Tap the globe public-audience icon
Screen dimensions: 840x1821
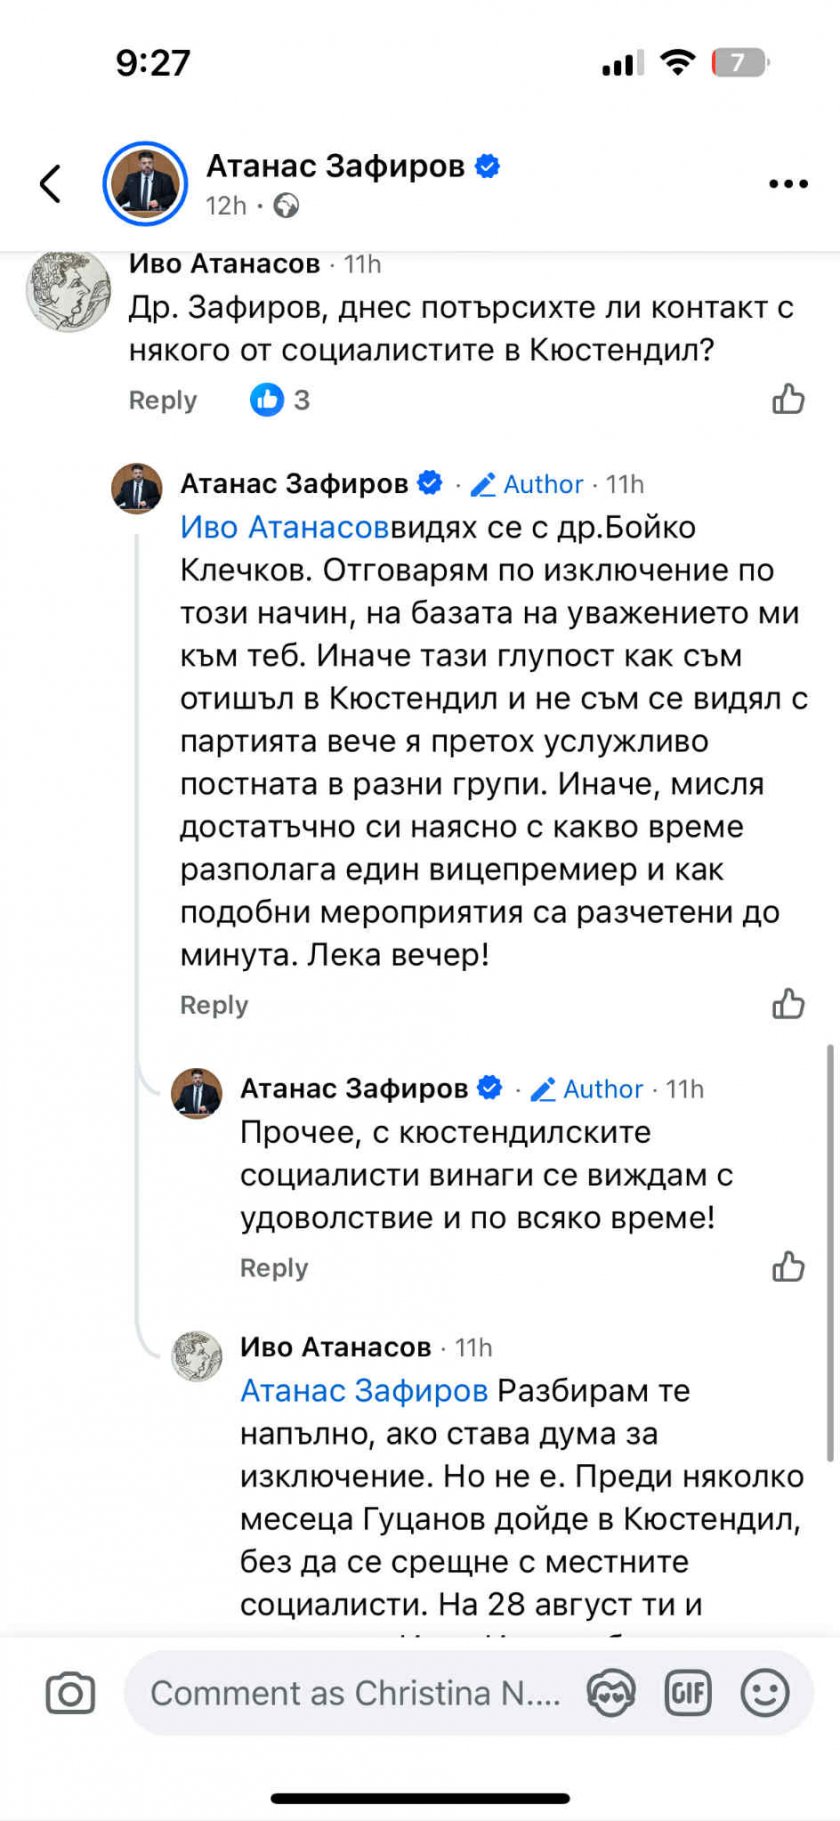pos(286,206)
